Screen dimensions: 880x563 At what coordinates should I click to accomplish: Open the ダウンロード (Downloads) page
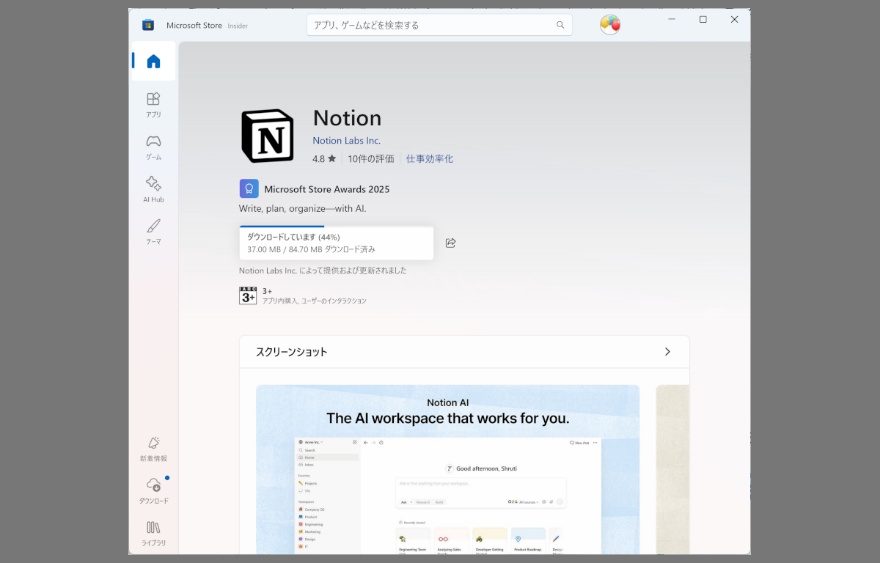pyautogui.click(x=153, y=489)
